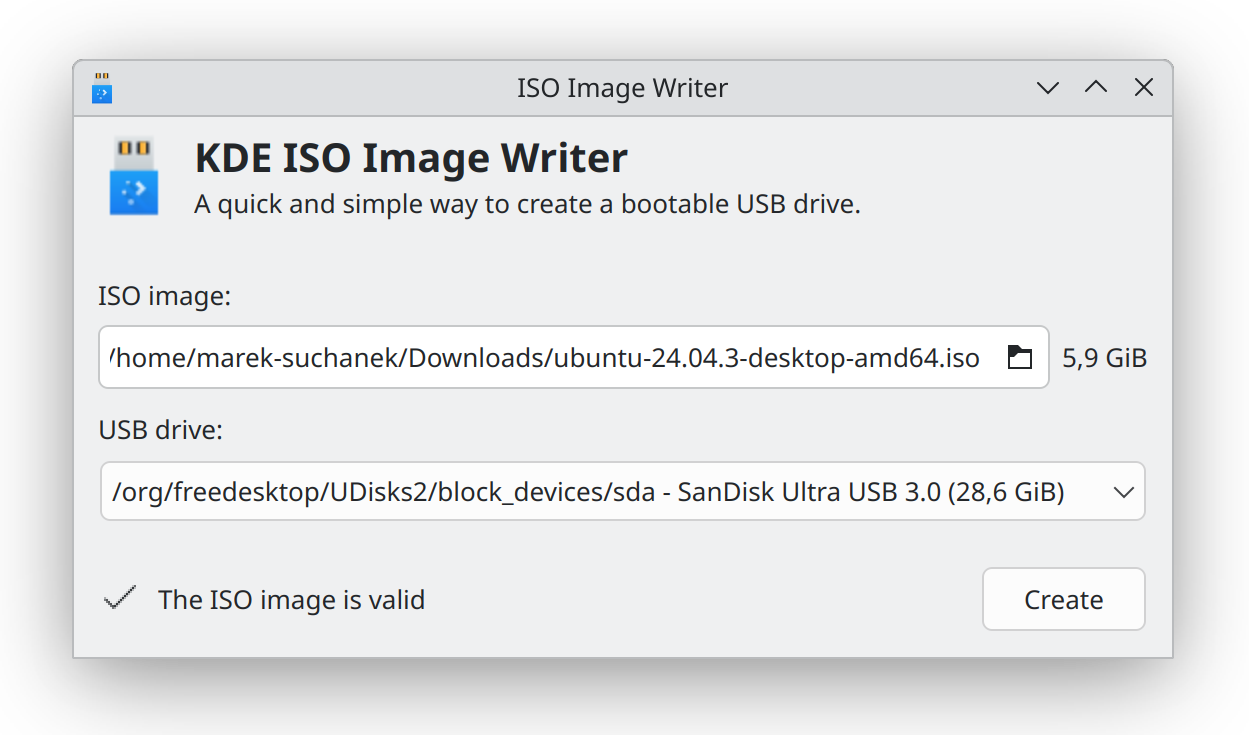Click the folder browse icon in ISO field

pos(1019,357)
